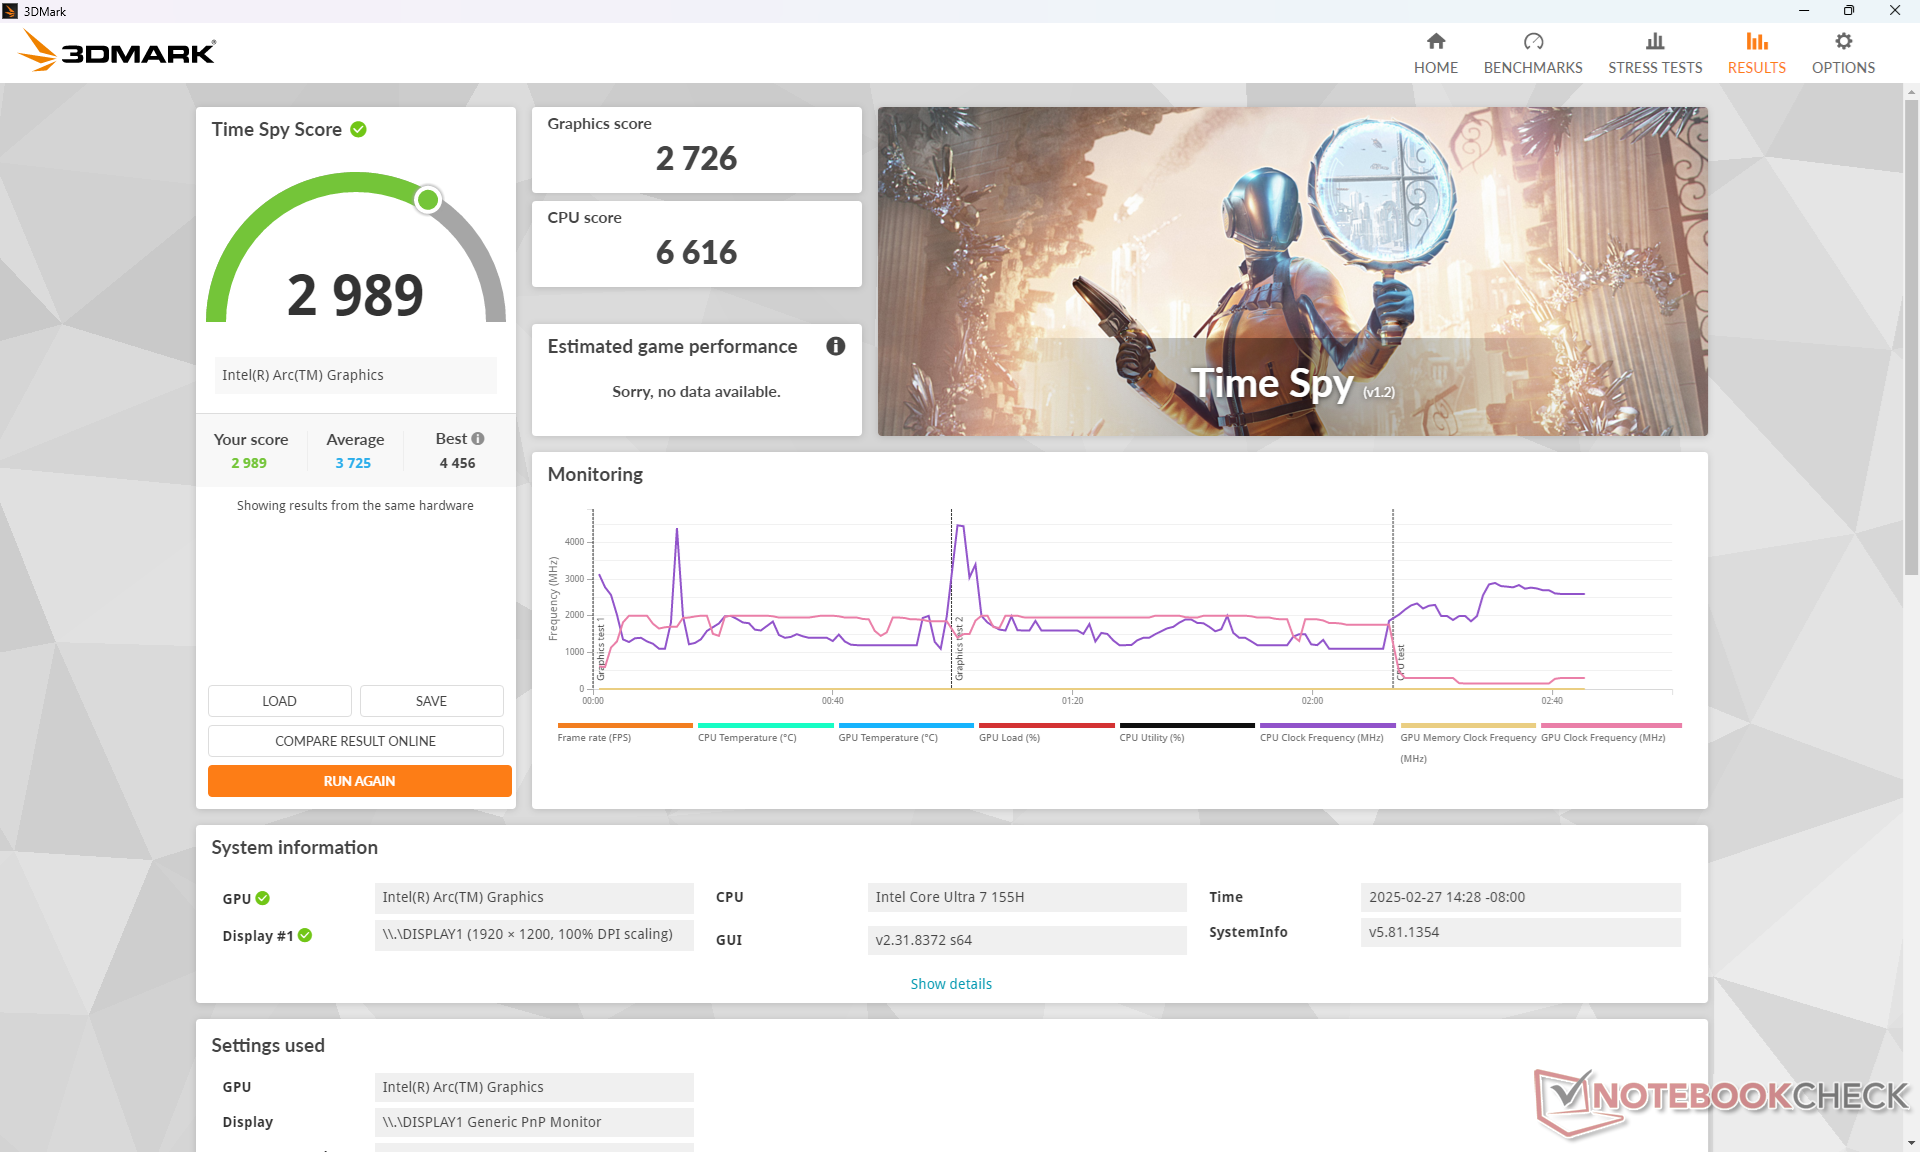1920x1152 pixels.
Task: Click the Settings used GPU value field
Action: click(x=534, y=1087)
